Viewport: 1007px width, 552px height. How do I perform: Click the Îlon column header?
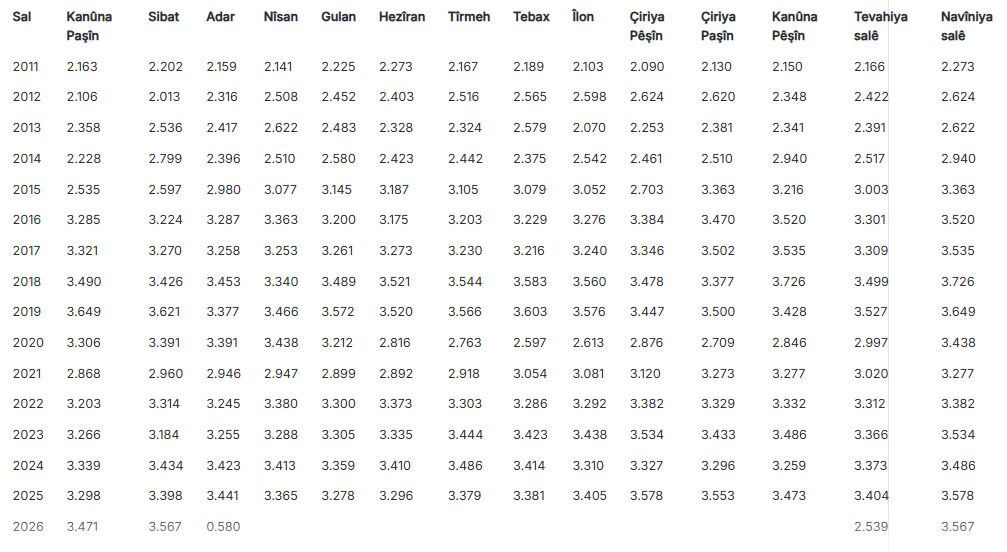tap(582, 17)
